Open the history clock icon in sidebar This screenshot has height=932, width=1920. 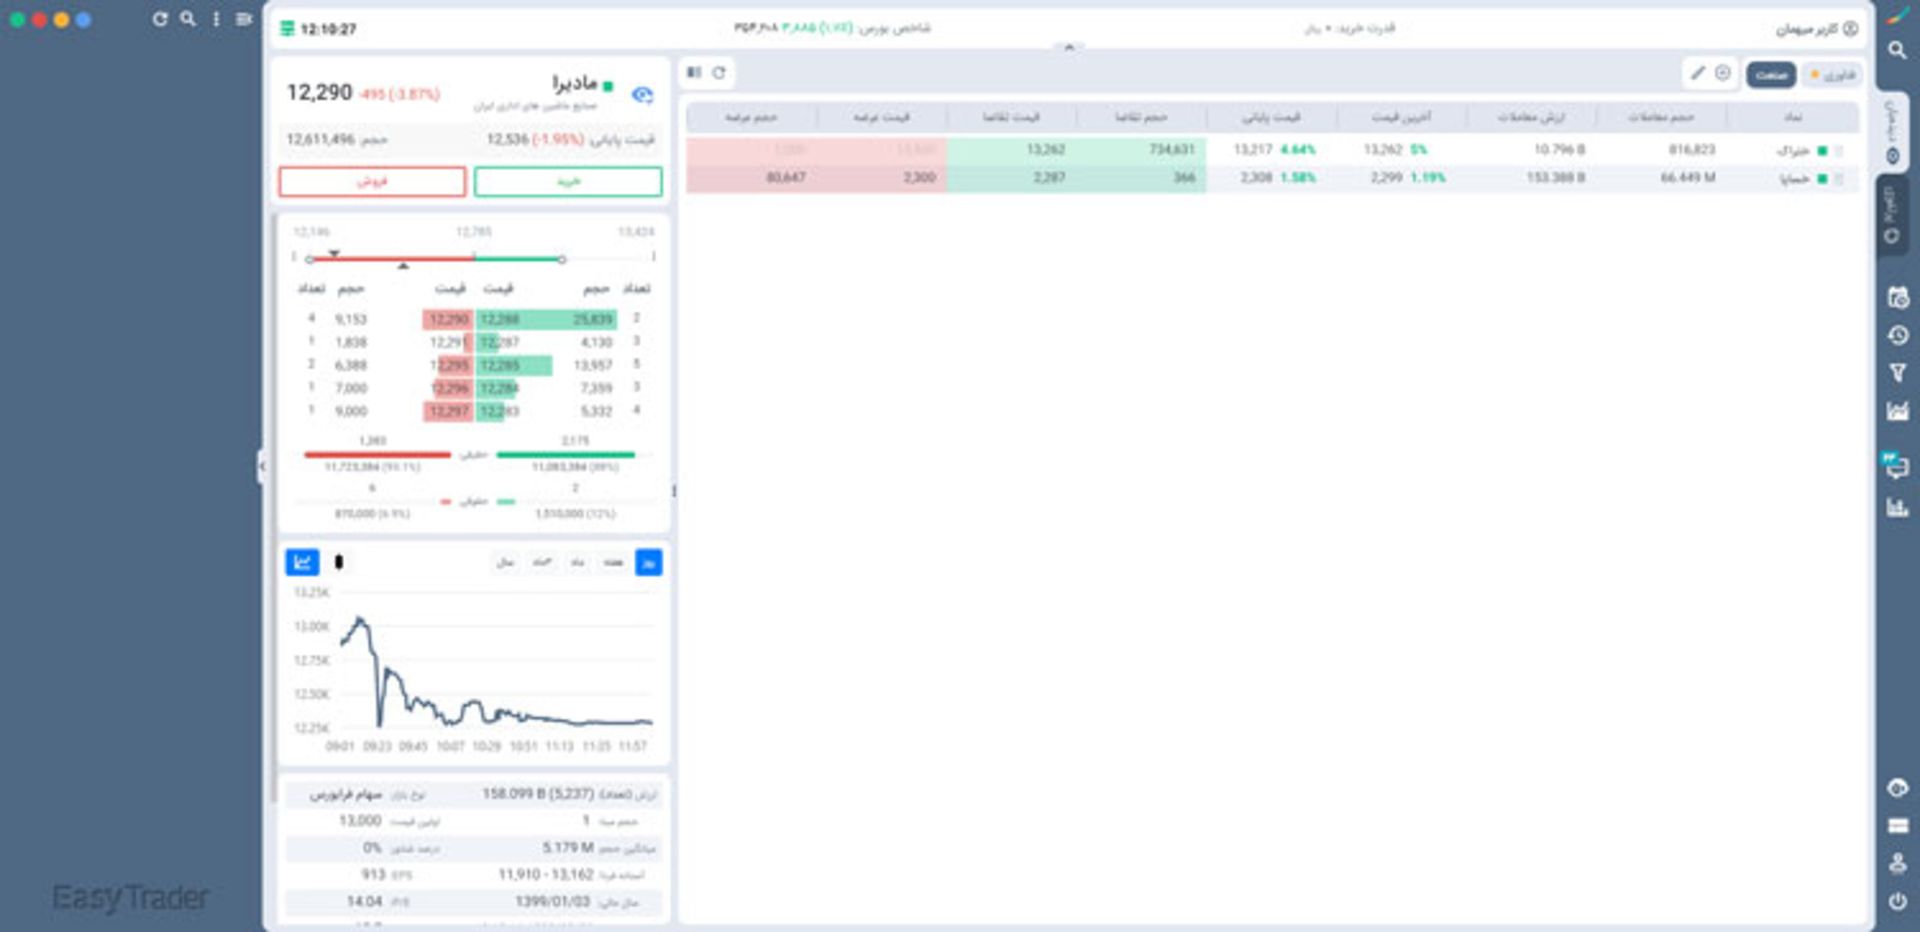(x=1897, y=336)
